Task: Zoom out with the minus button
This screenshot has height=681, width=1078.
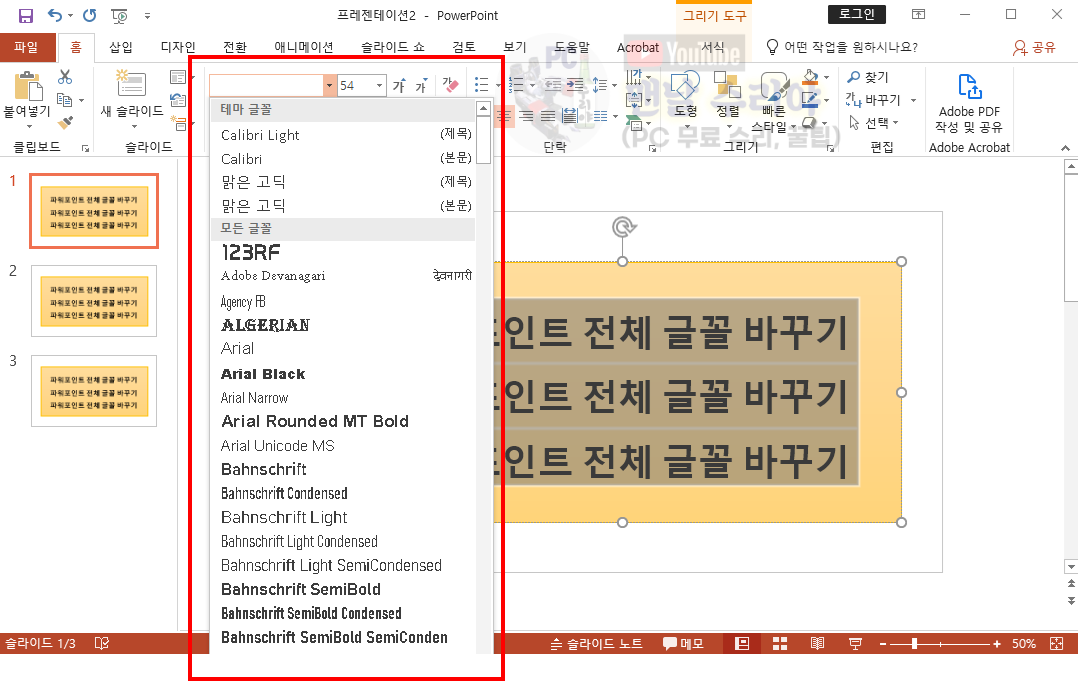Action: point(883,644)
